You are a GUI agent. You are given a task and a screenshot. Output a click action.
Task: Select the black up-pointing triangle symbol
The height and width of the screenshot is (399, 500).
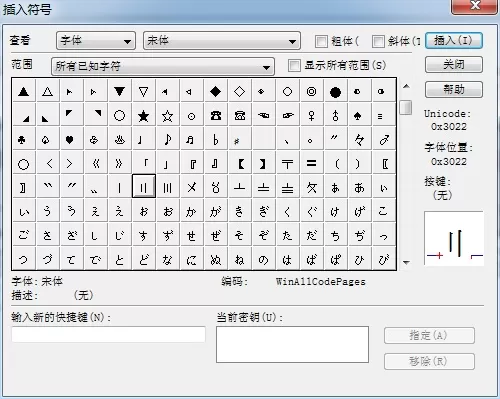[x=24, y=91]
